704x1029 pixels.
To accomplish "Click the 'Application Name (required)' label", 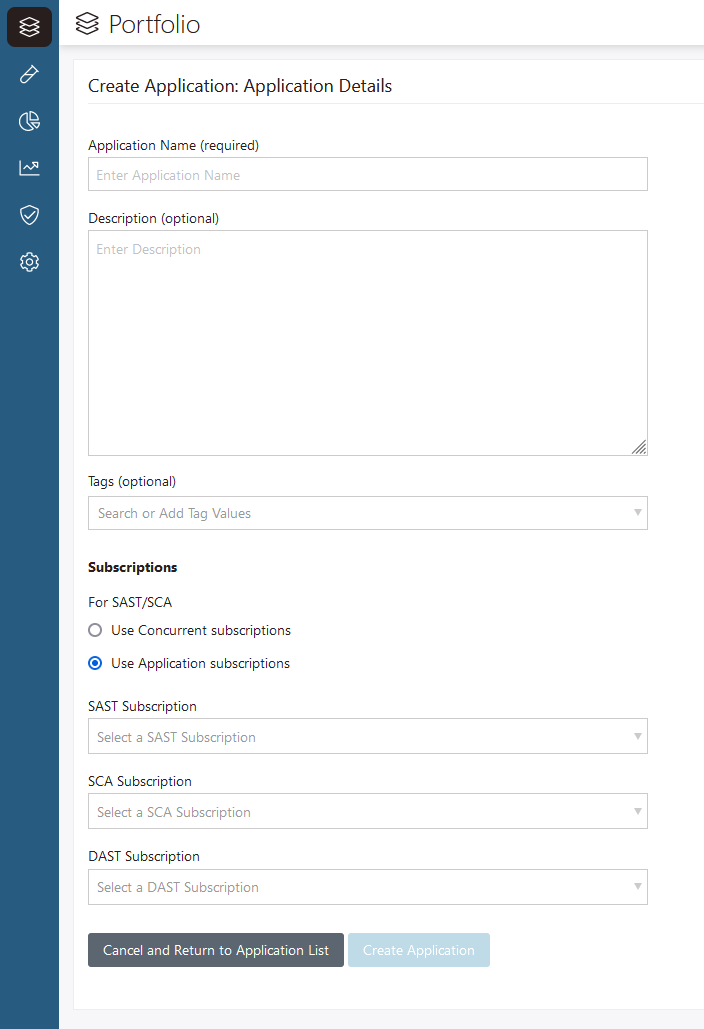I will tap(173, 145).
